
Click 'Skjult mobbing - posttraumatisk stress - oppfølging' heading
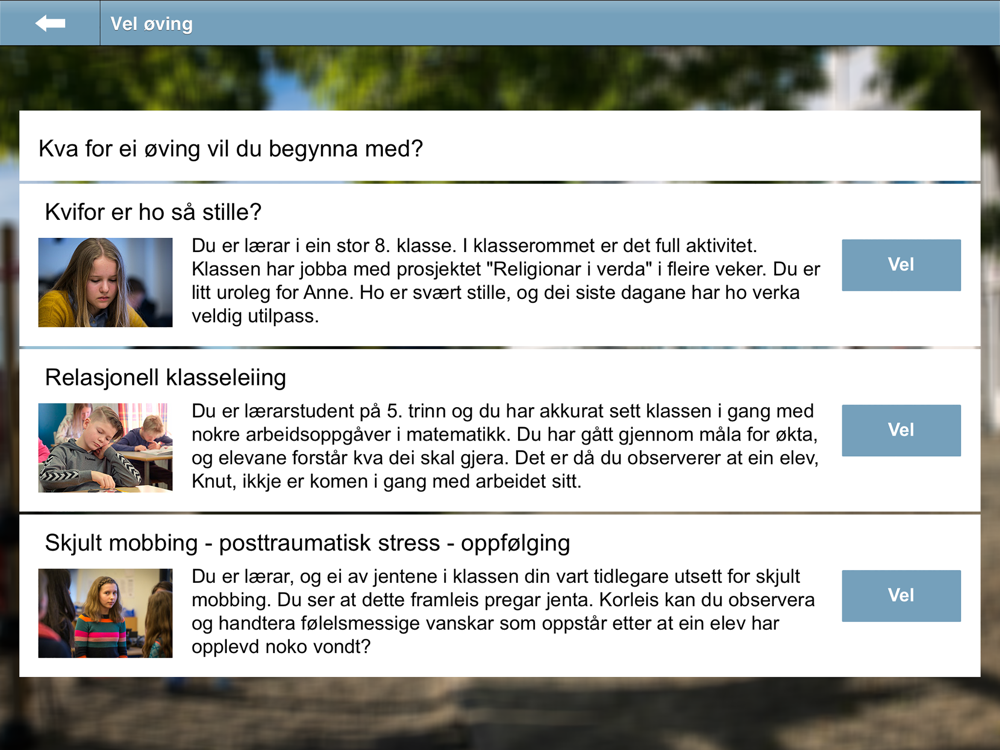(x=307, y=543)
